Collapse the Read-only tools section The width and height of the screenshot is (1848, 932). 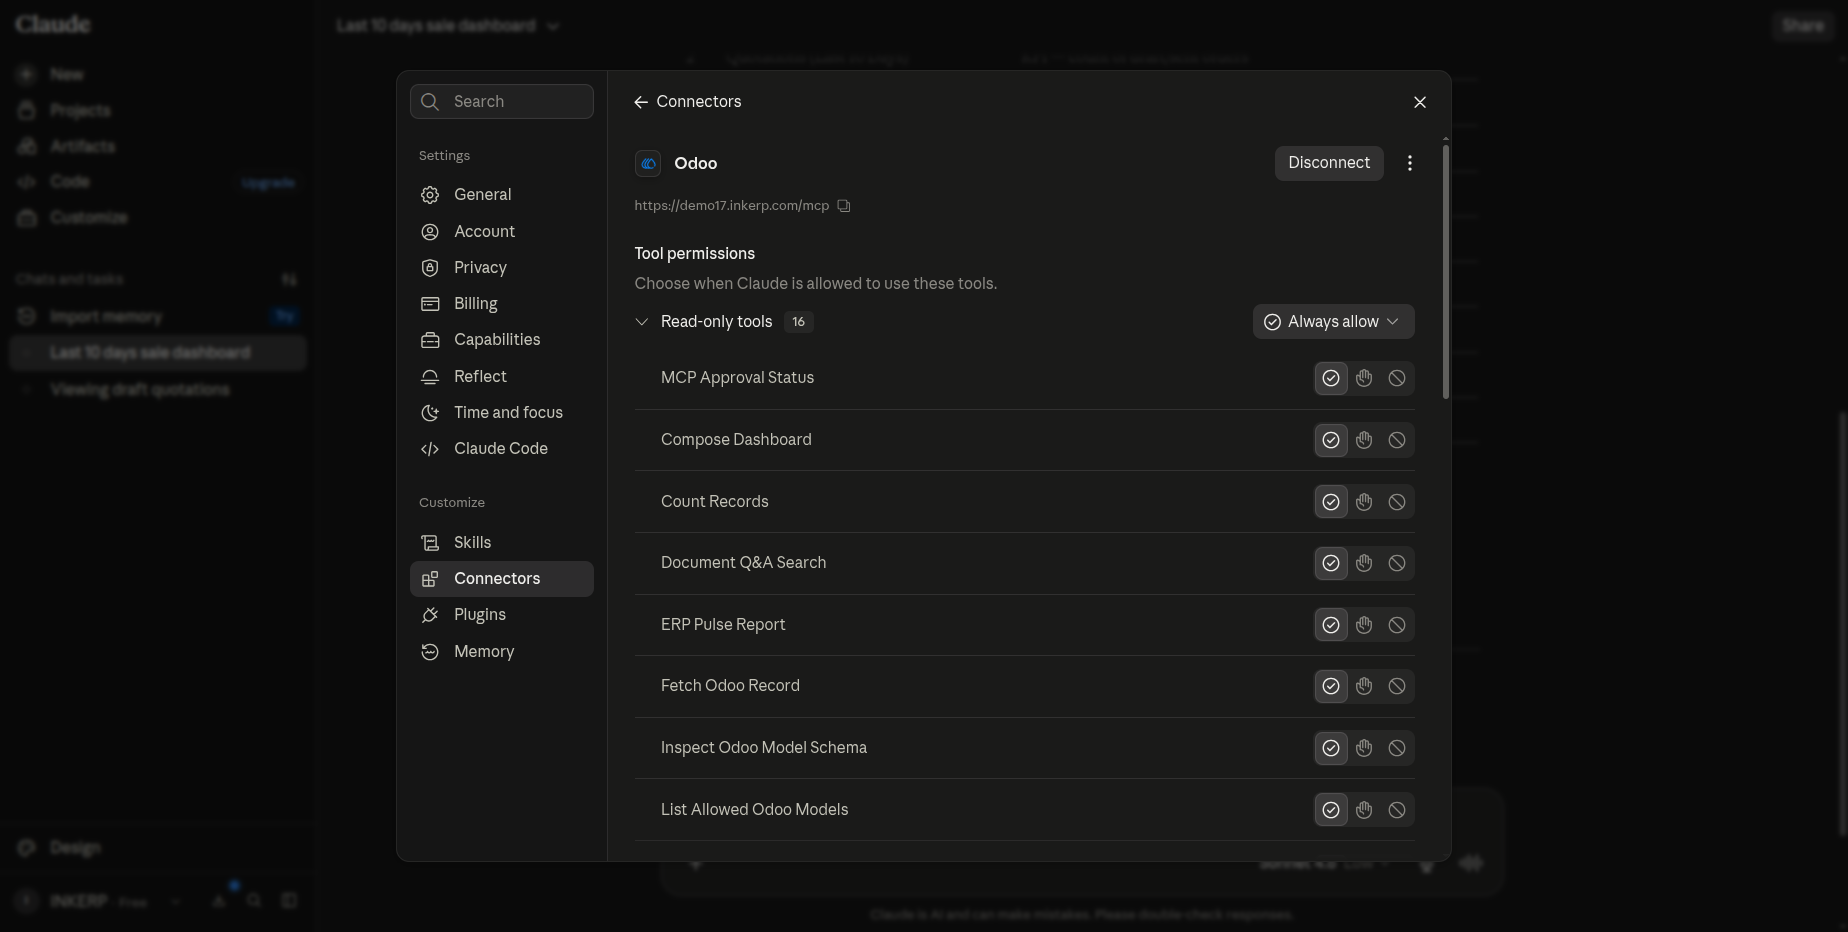pos(642,322)
